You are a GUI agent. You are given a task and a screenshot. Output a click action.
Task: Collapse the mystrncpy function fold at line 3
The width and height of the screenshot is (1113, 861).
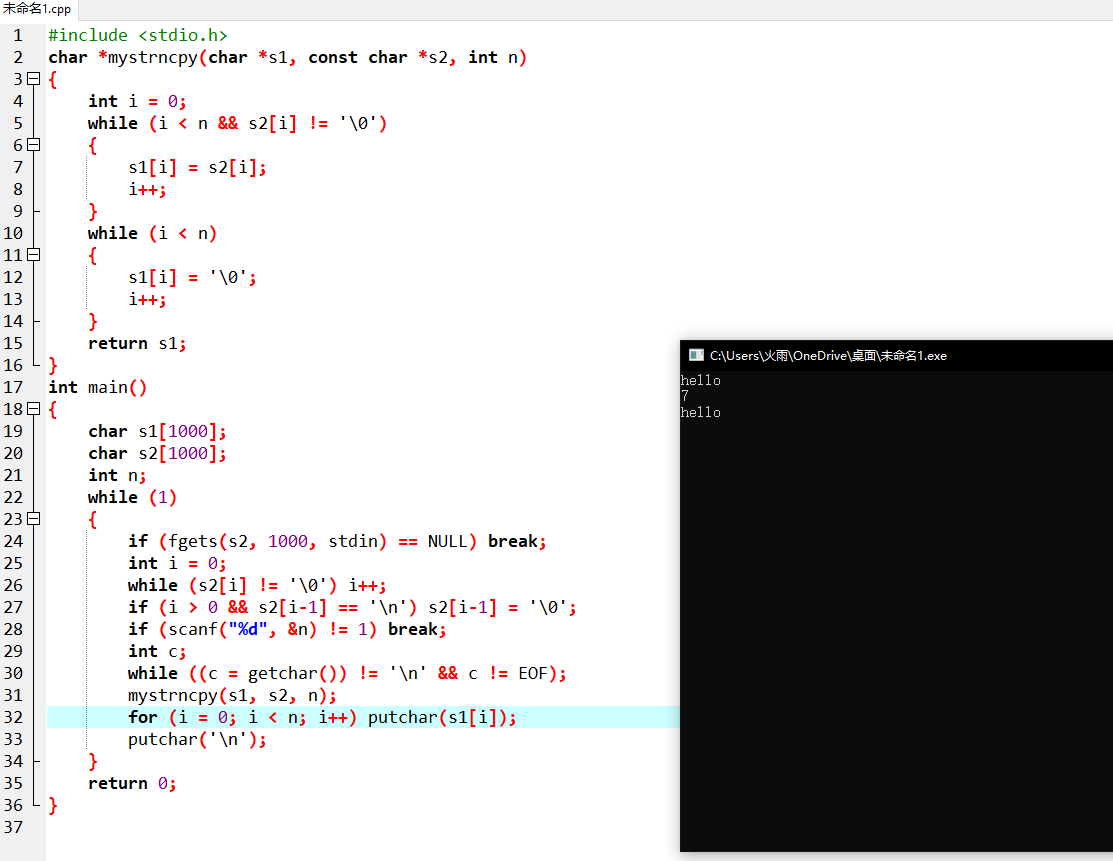tap(33, 79)
